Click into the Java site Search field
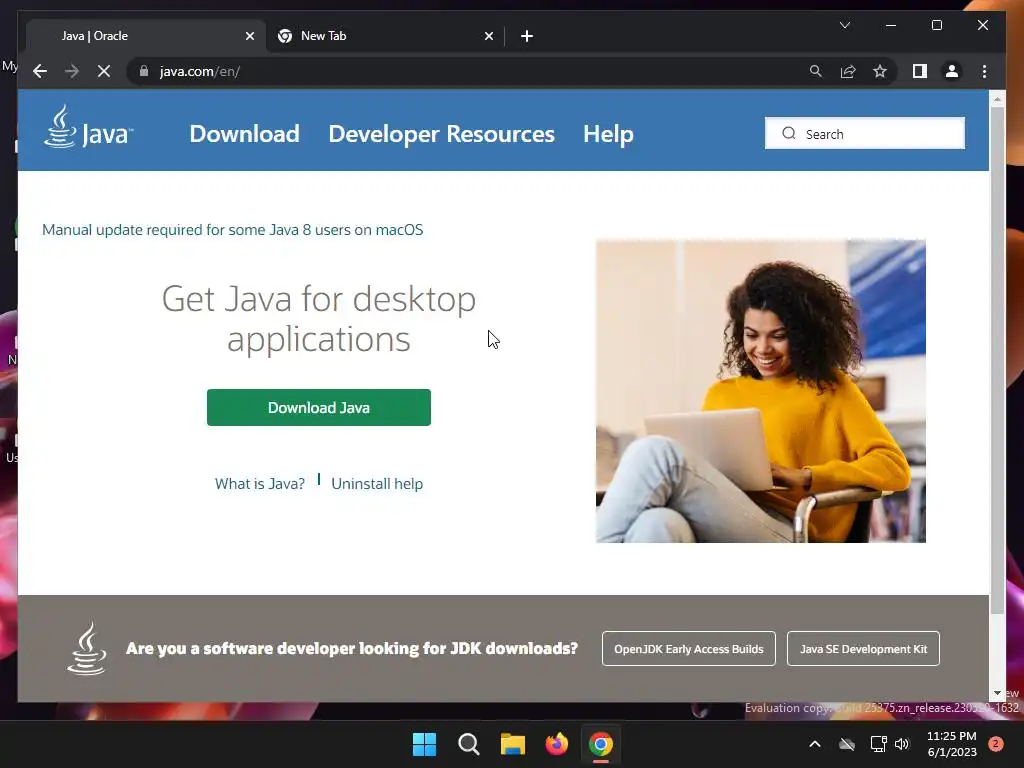This screenshot has height=768, width=1024. pyautogui.click(x=865, y=133)
